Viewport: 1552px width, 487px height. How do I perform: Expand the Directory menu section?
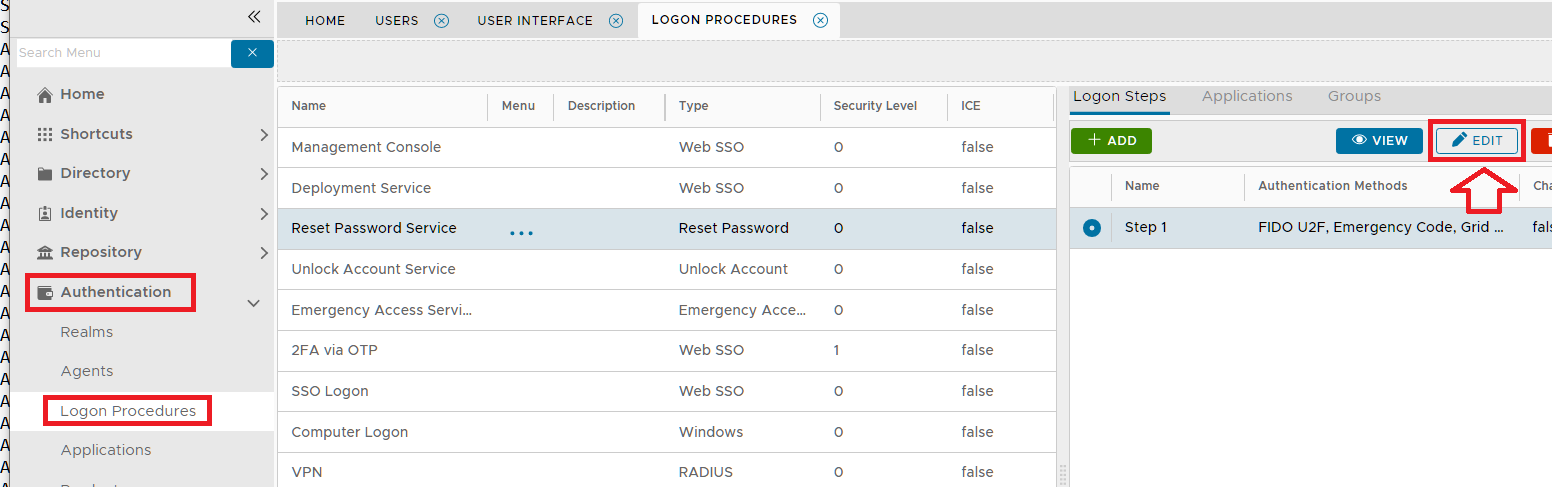pyautogui.click(x=263, y=174)
